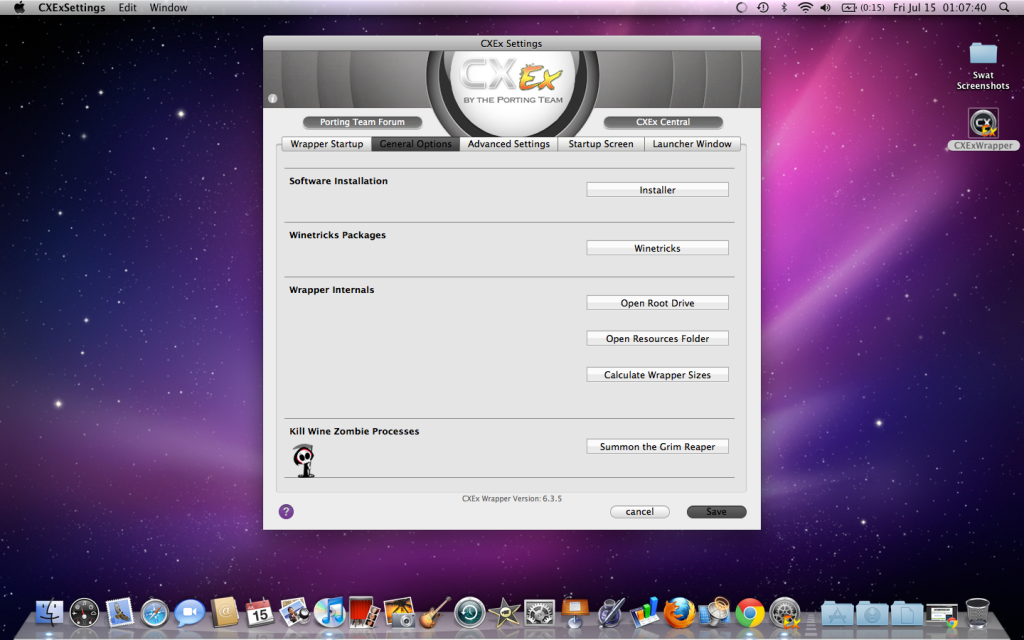Image resolution: width=1024 pixels, height=640 pixels.
Task: Open Address Book in the Dock
Action: [x=225, y=613]
